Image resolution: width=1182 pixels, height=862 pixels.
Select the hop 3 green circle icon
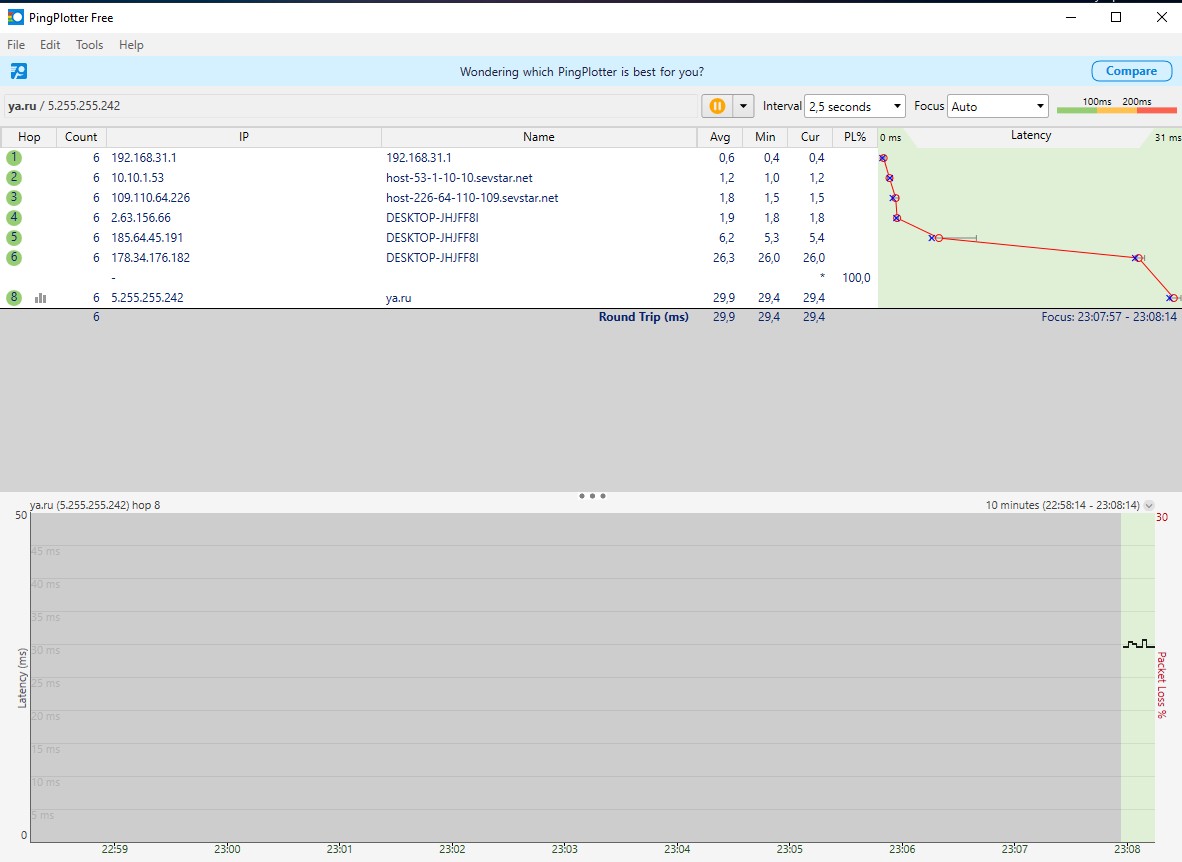pyautogui.click(x=14, y=198)
